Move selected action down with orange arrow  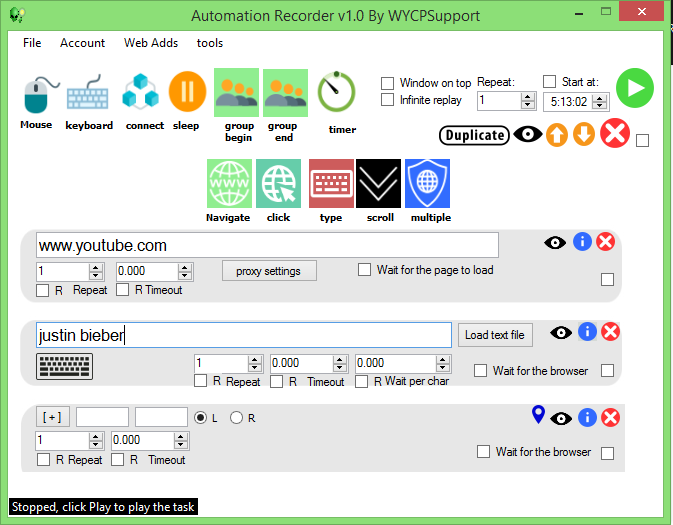[x=584, y=134]
